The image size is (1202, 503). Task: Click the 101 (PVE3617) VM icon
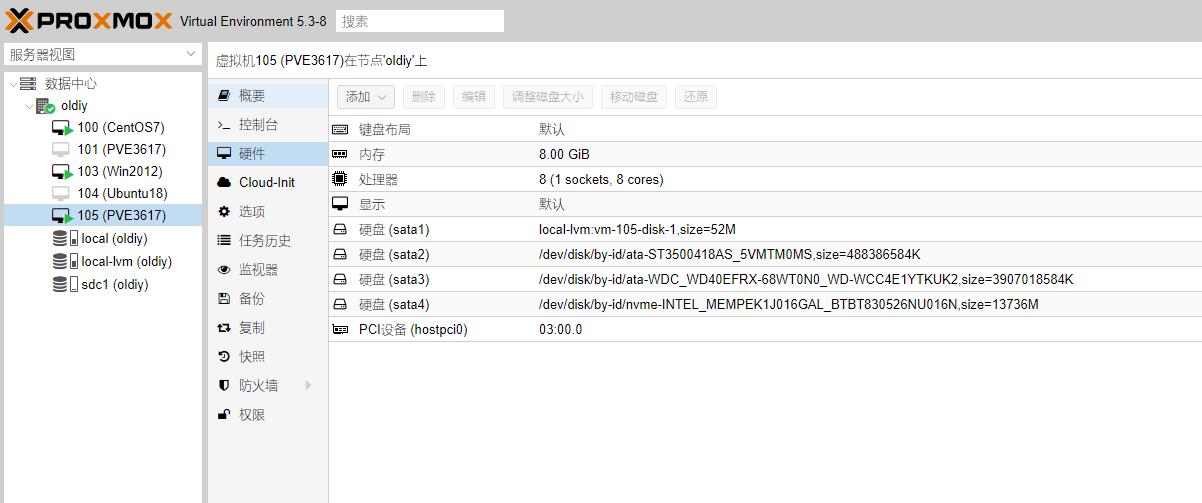click(x=62, y=150)
